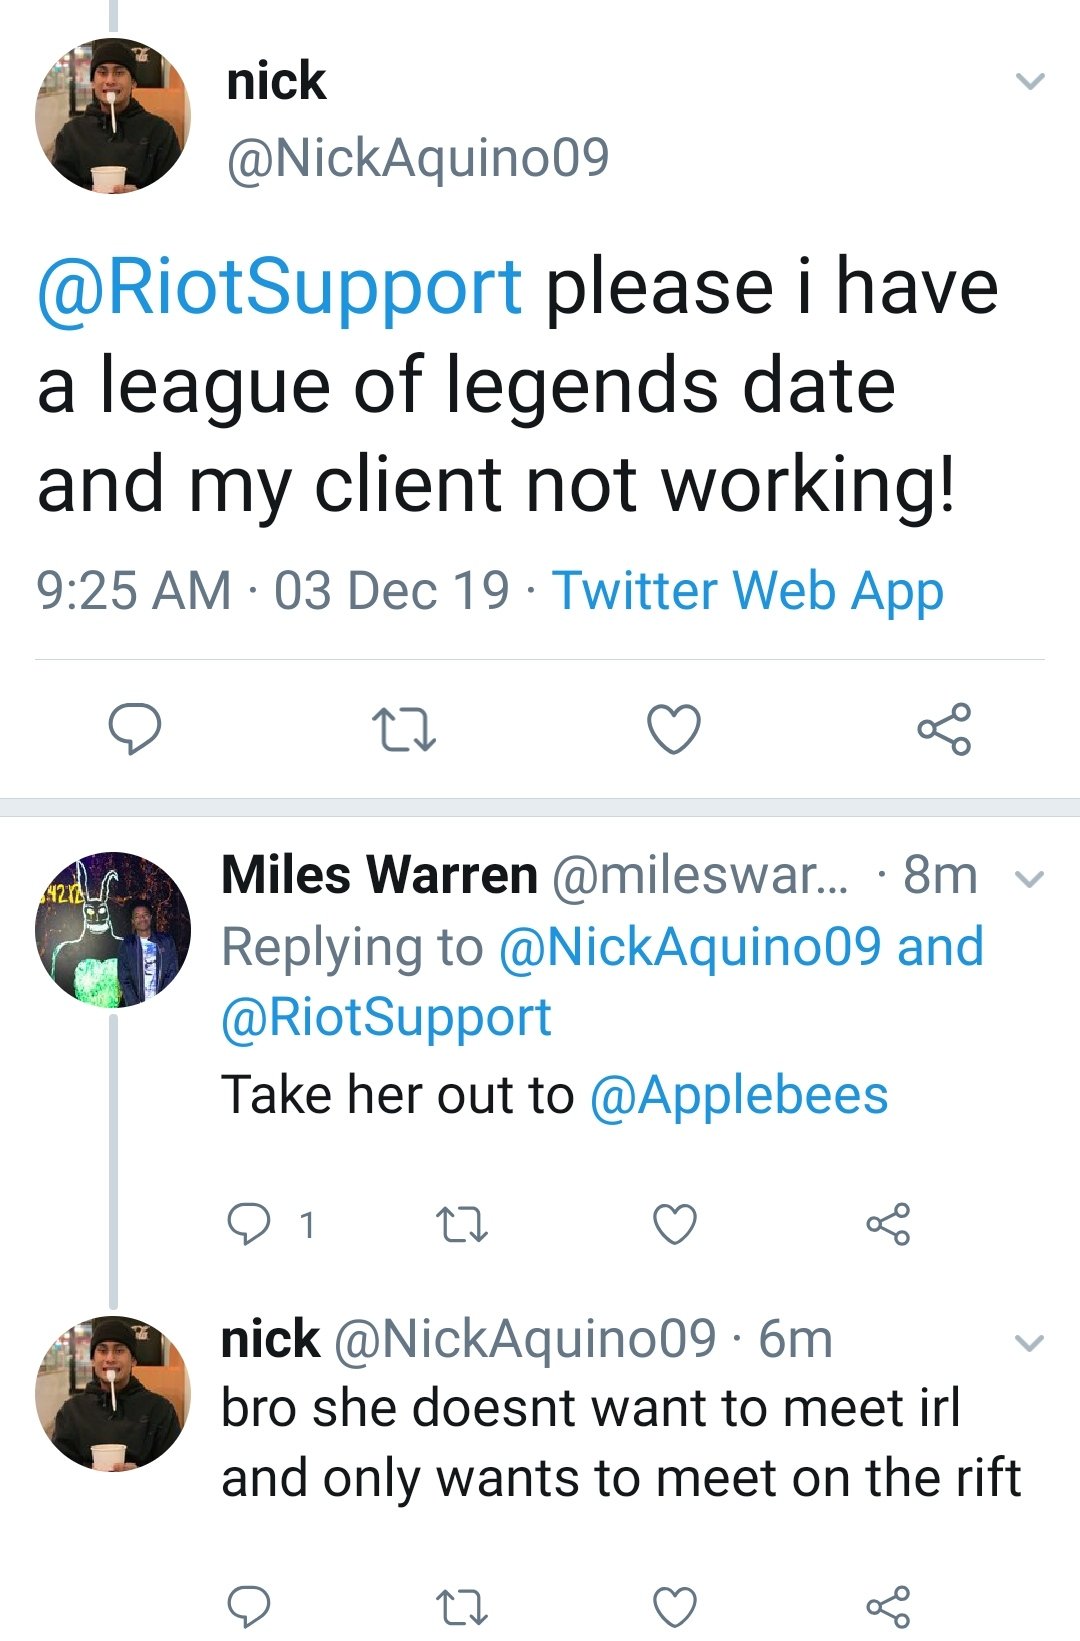
Task: Share nick's main tweet
Action: 944,729
